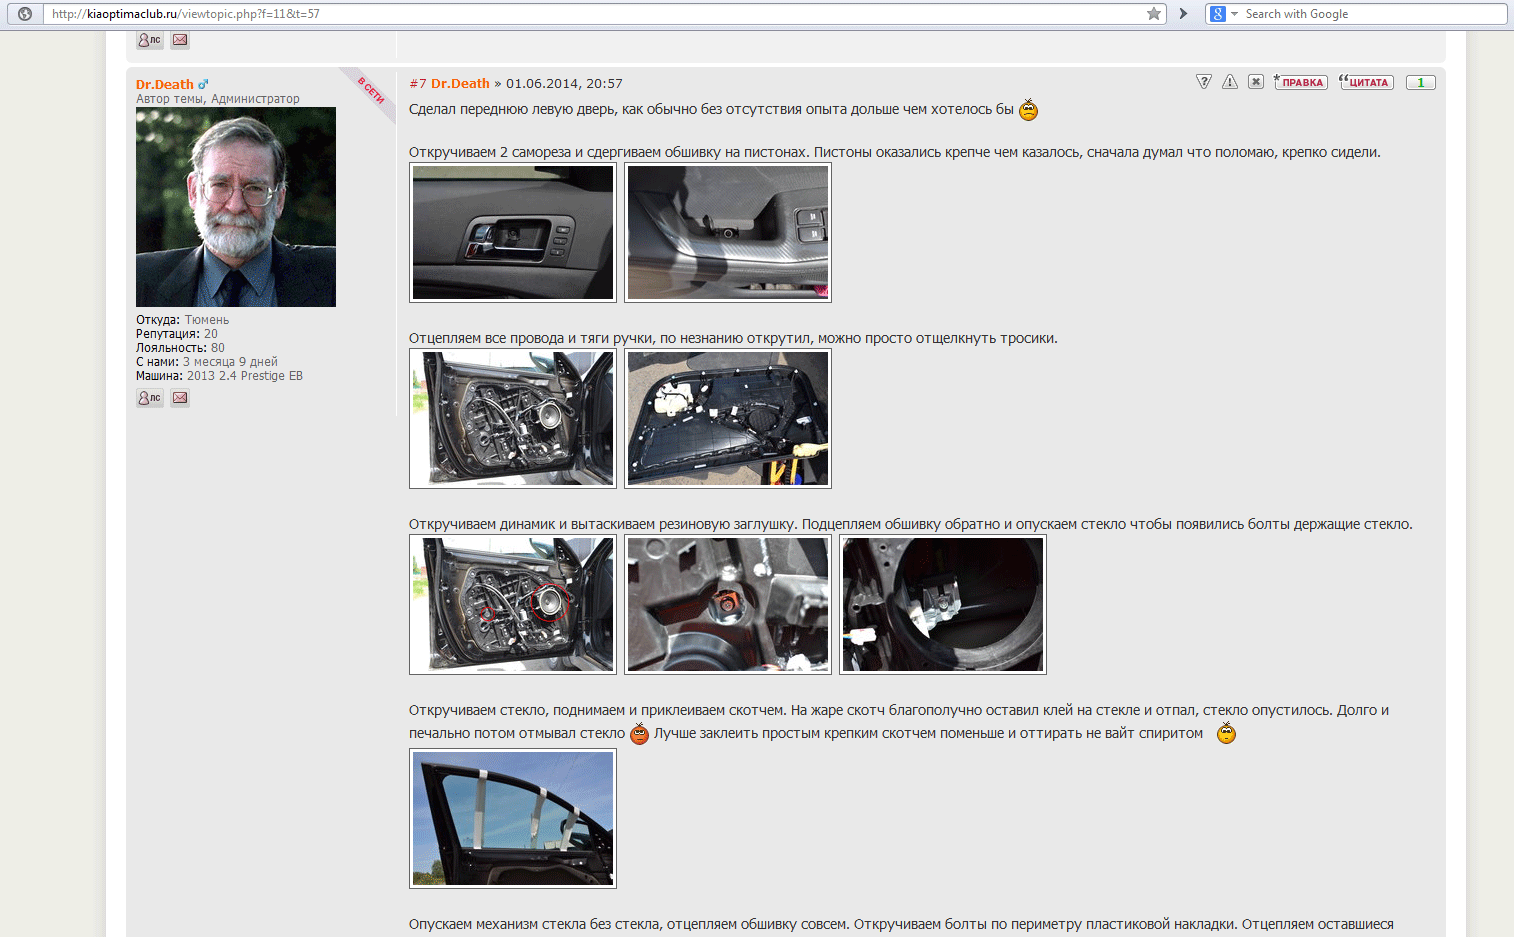Open door panel thumbnail with red circles
1514x937 pixels.
pos(513,604)
